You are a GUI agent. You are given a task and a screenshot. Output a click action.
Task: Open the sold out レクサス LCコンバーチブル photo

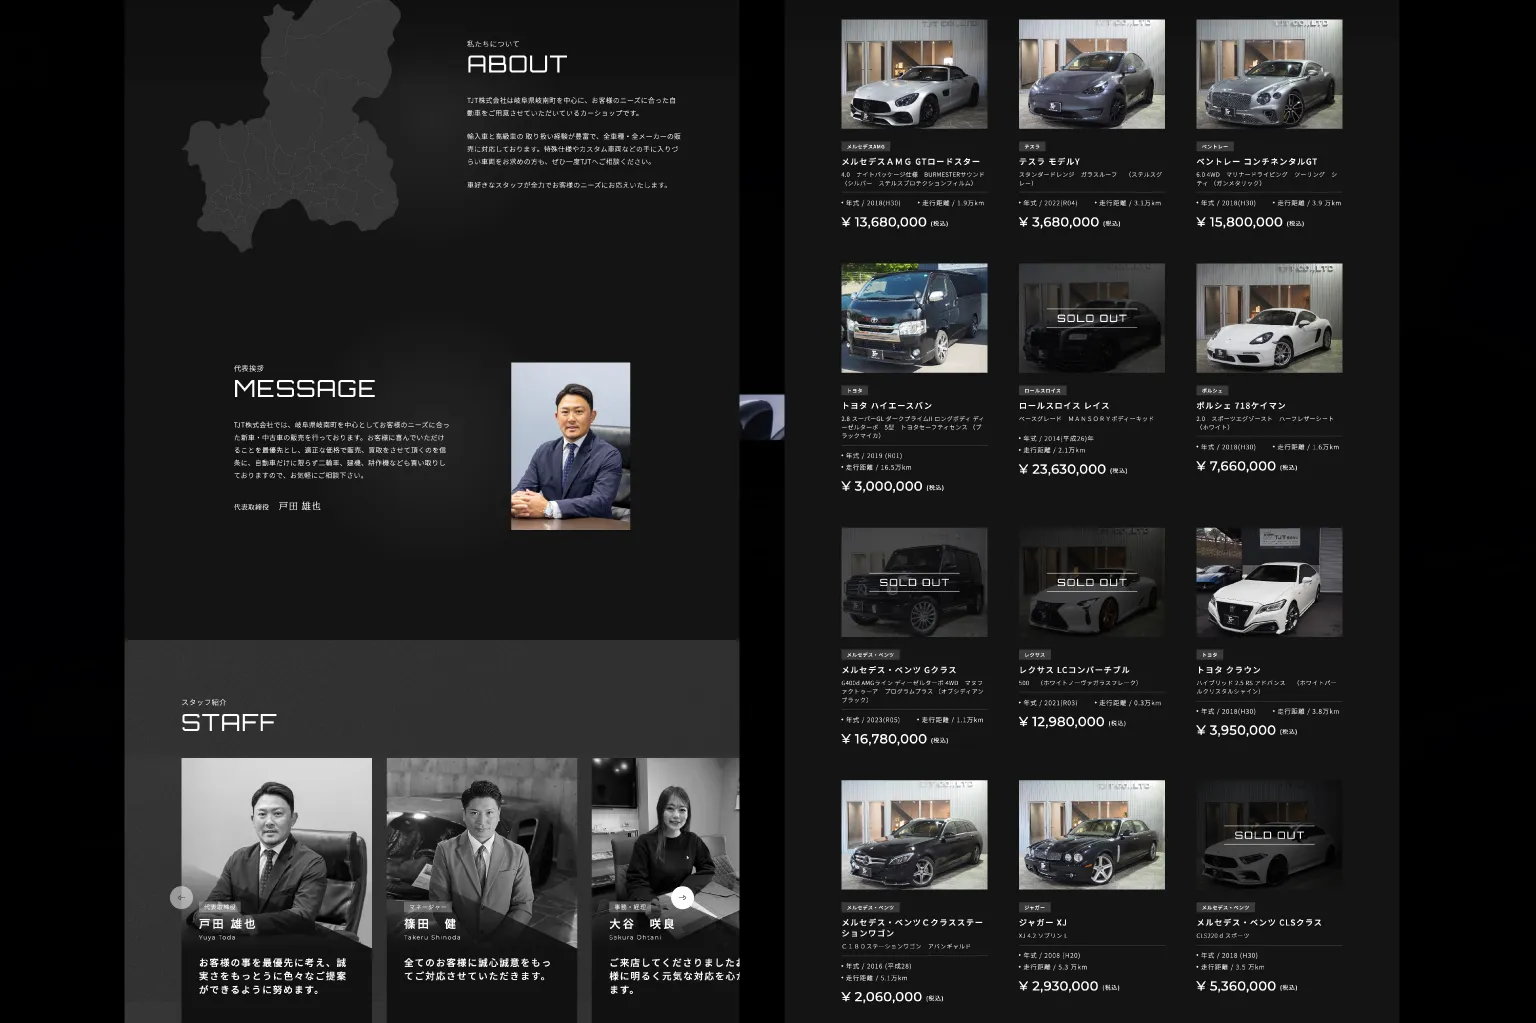click(1091, 582)
